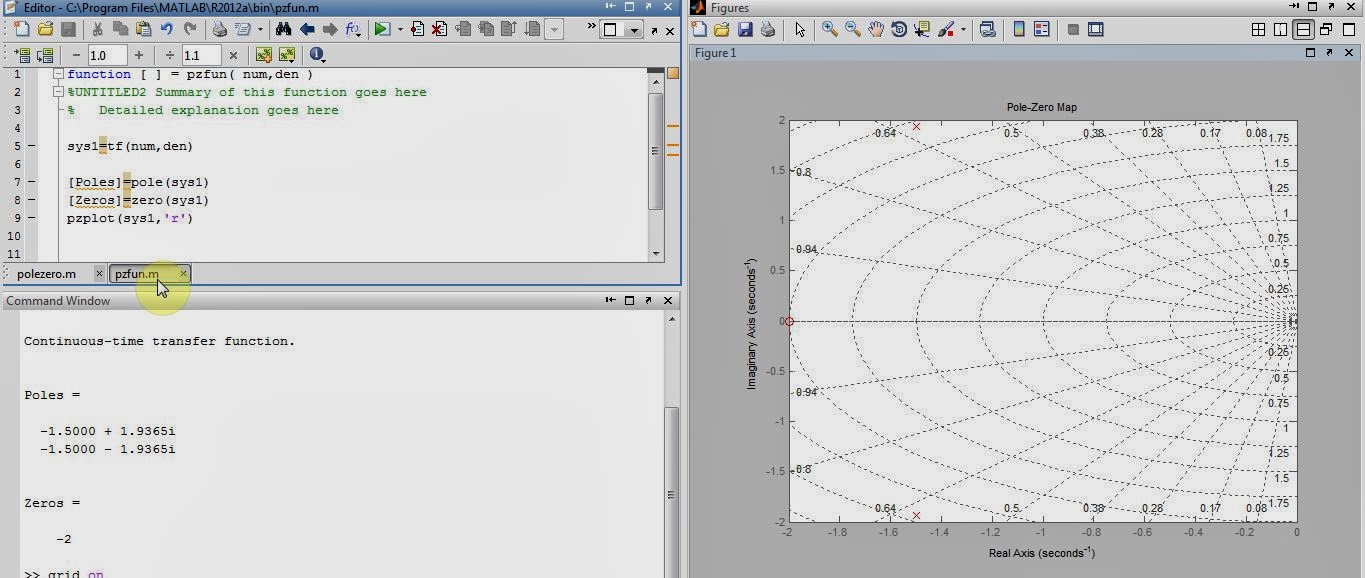Decrement value with the minus button
Viewport: 1365px width, 578px height.
pyautogui.click(x=77, y=55)
